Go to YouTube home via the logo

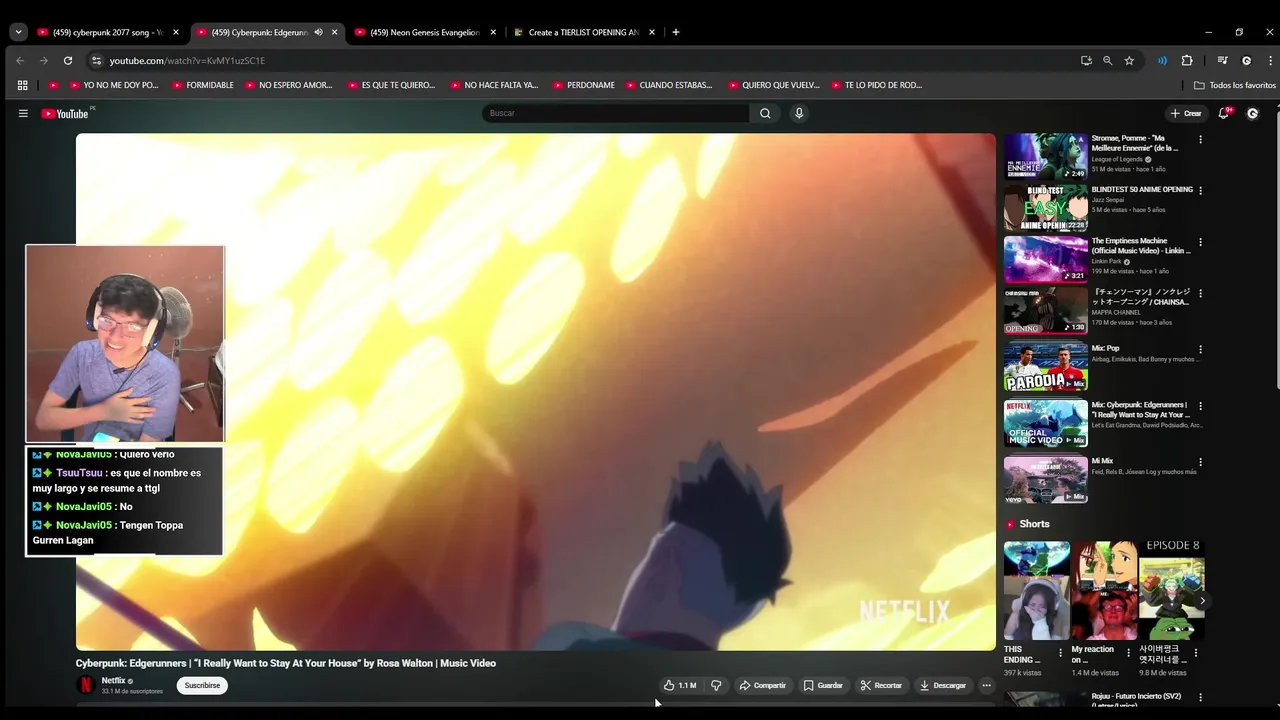pos(66,113)
